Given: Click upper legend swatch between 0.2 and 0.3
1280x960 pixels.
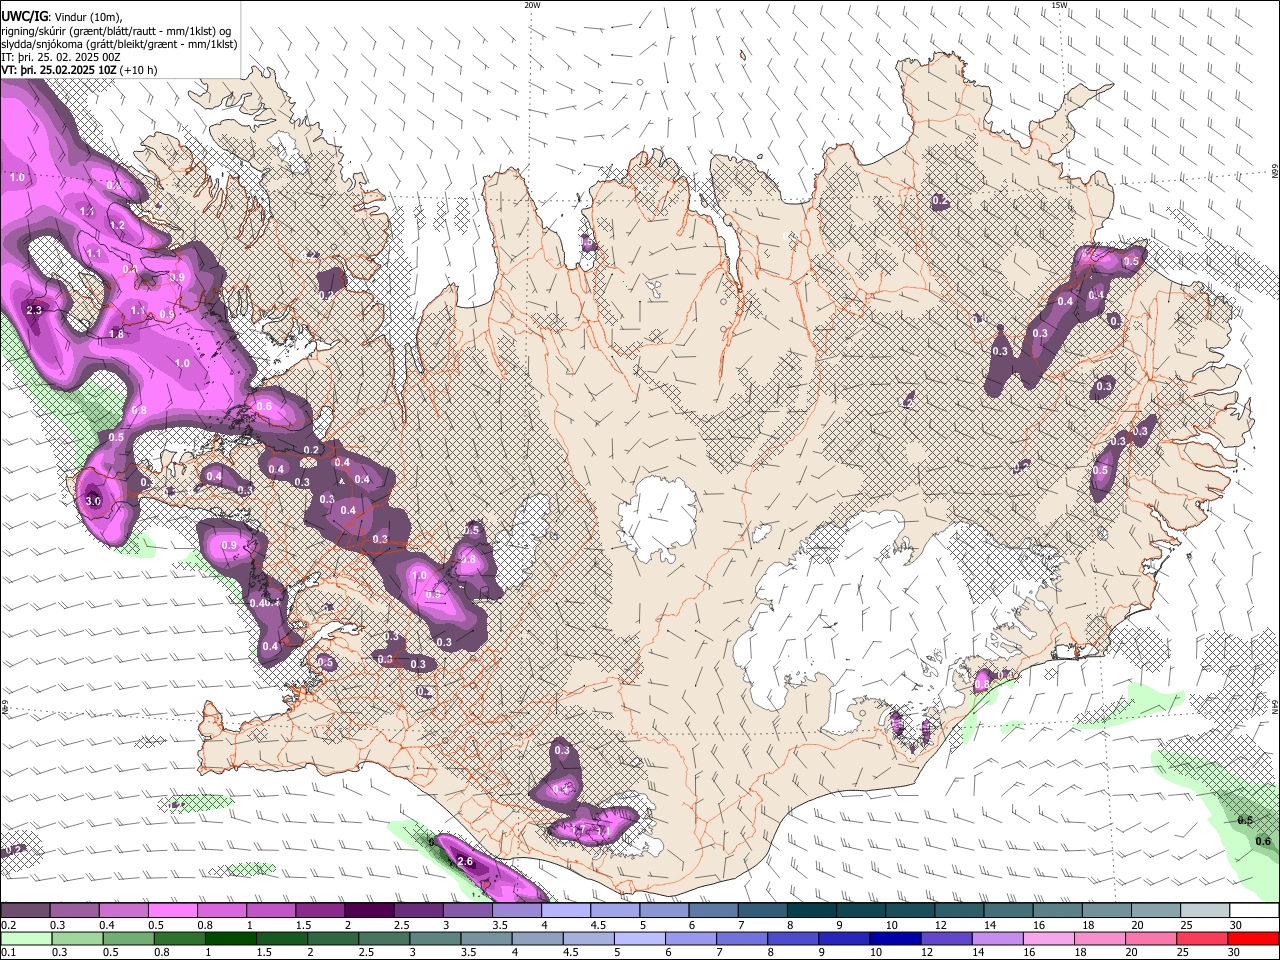Looking at the screenshot, I should (25, 910).
